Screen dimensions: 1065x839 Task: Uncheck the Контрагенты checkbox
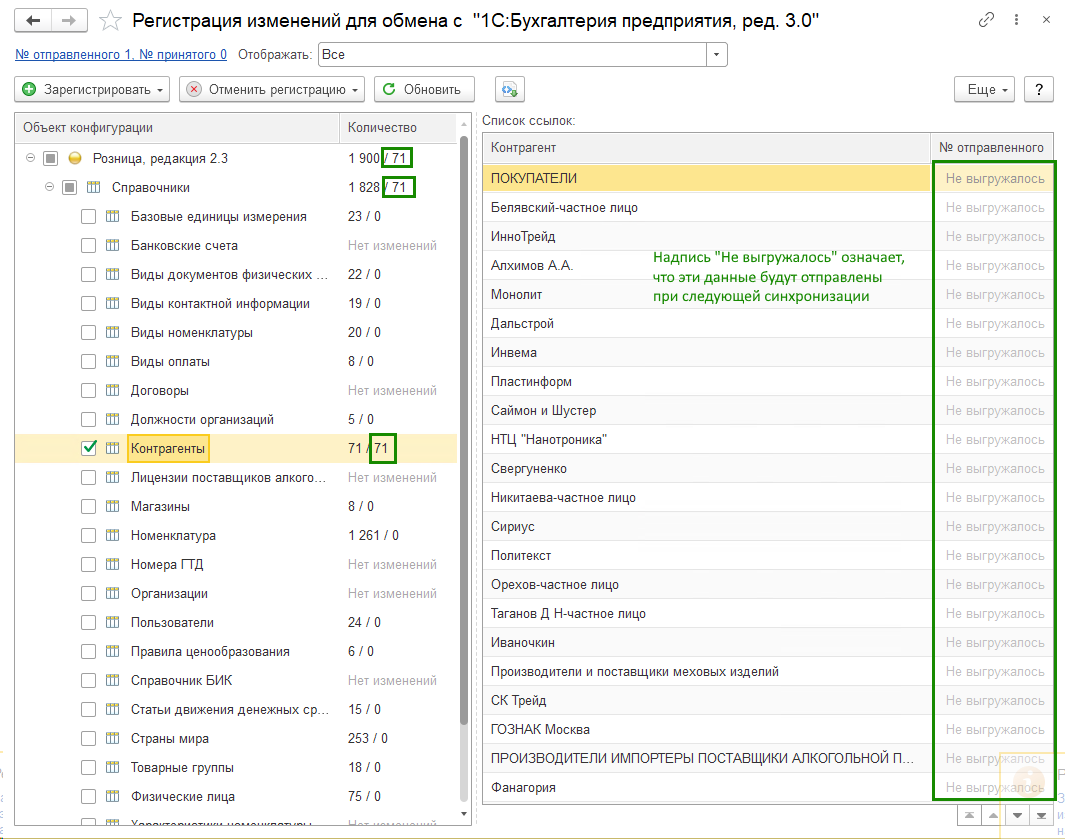coord(88,448)
